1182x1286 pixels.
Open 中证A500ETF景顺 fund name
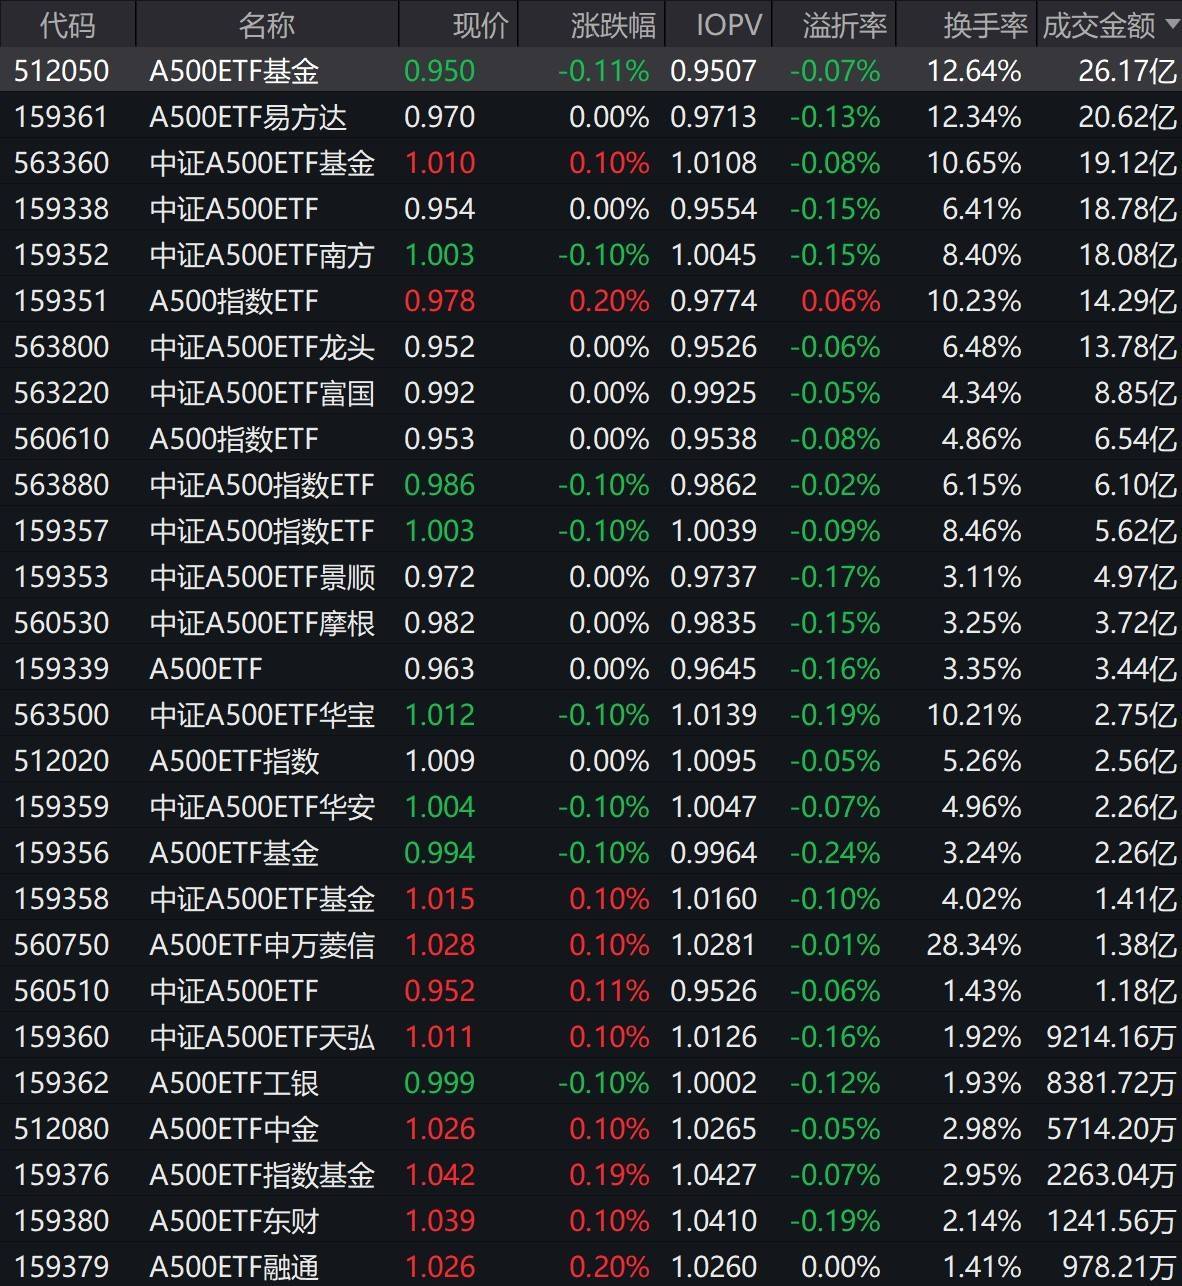click(x=261, y=577)
